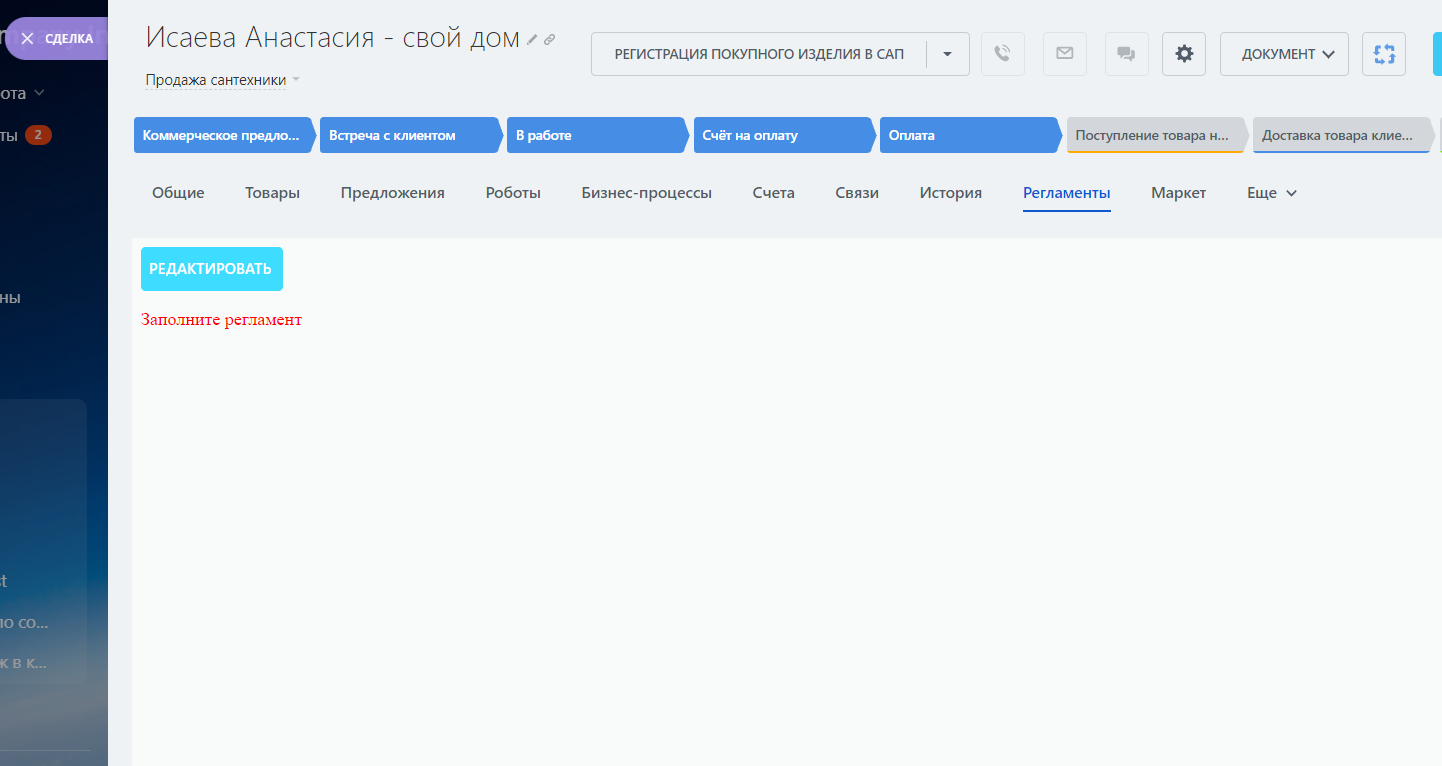Go to the История tab
The width and height of the screenshot is (1442, 766).
[x=950, y=193]
